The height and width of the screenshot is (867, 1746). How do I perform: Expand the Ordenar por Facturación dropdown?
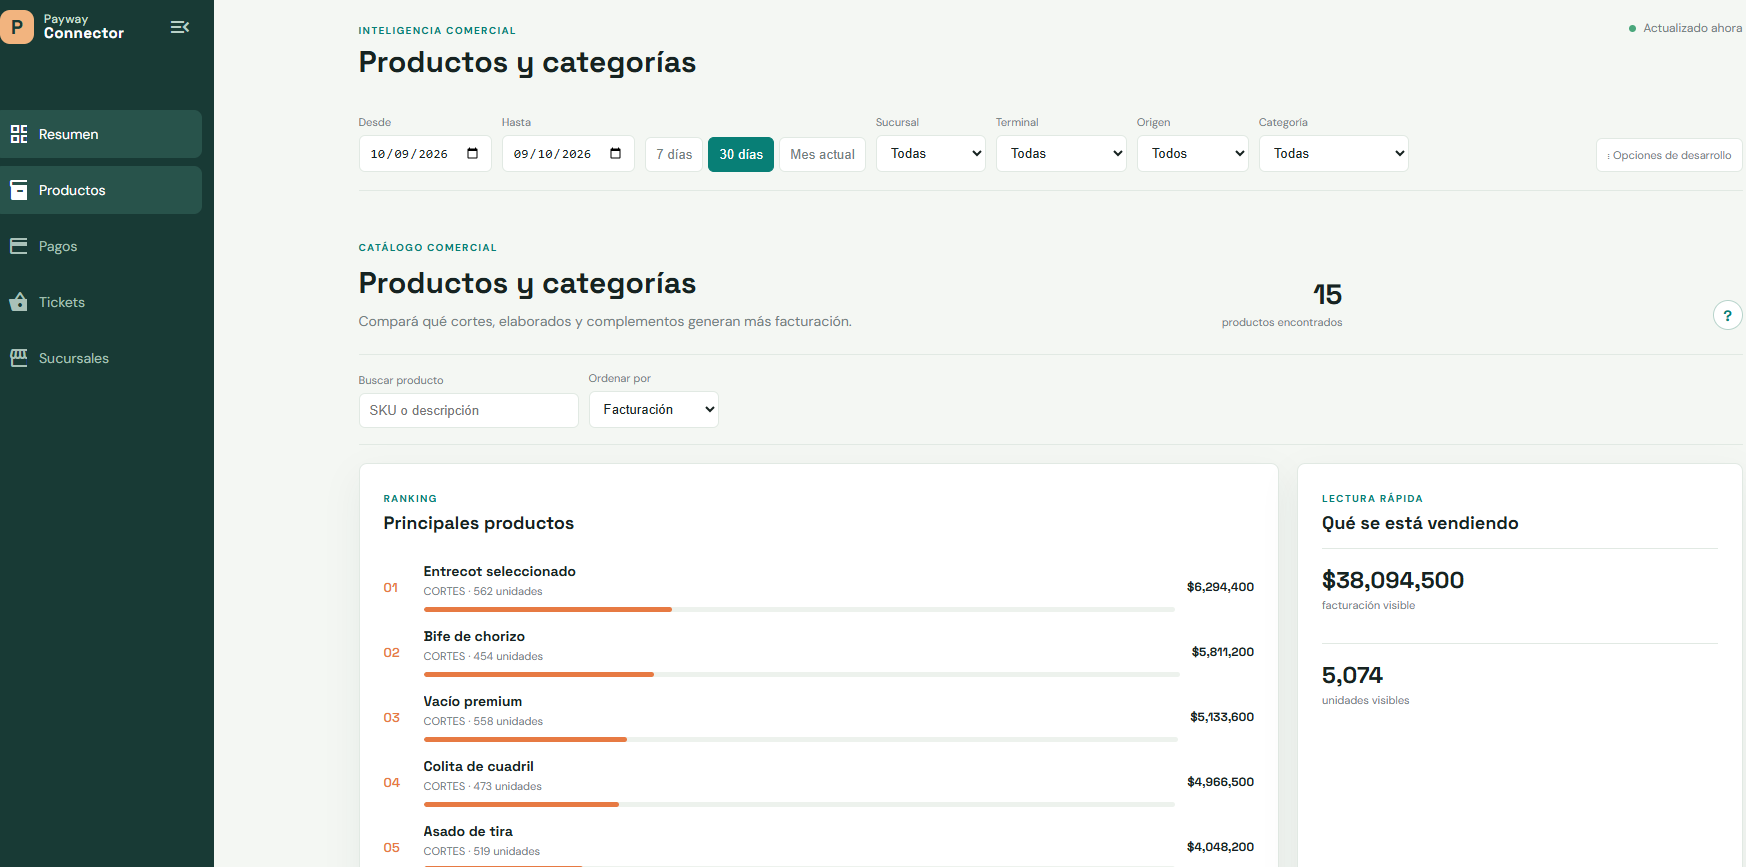[x=654, y=409]
